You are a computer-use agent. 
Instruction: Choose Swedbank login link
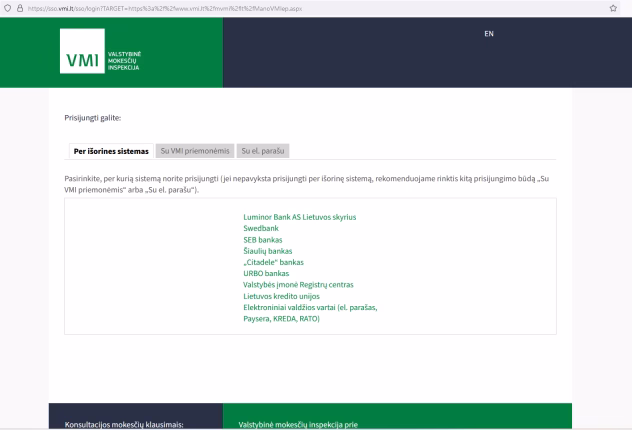tap(261, 228)
